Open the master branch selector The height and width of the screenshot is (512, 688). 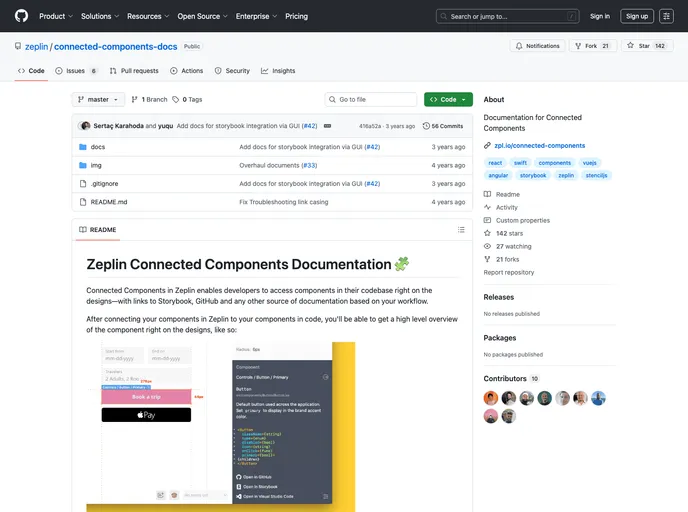pos(98,100)
